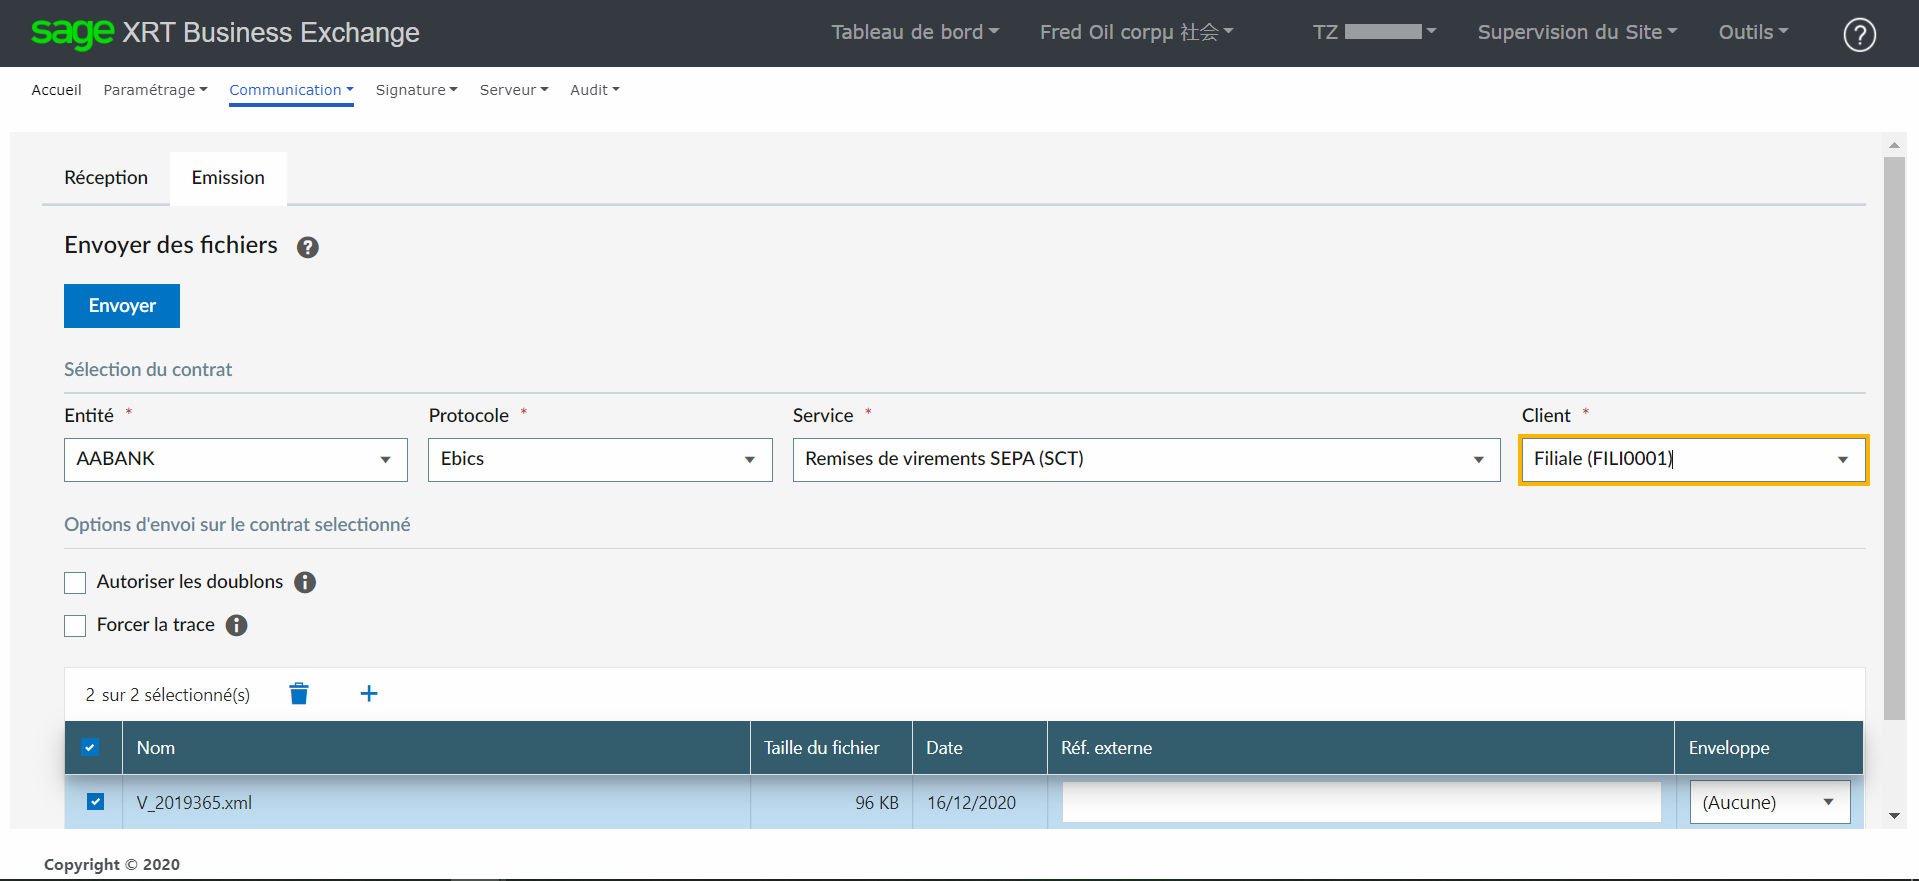This screenshot has height=881, width=1919.
Task: Go to the Accueil link
Action: [x=56, y=90]
